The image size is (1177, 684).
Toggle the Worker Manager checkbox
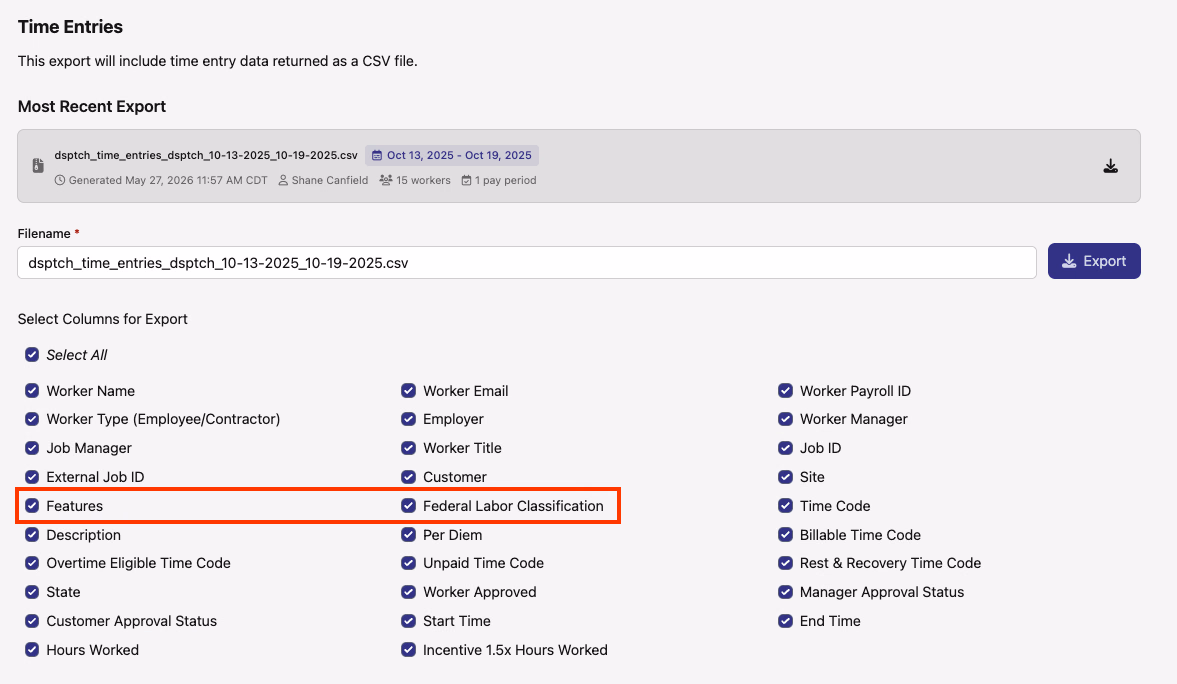pyautogui.click(x=785, y=419)
